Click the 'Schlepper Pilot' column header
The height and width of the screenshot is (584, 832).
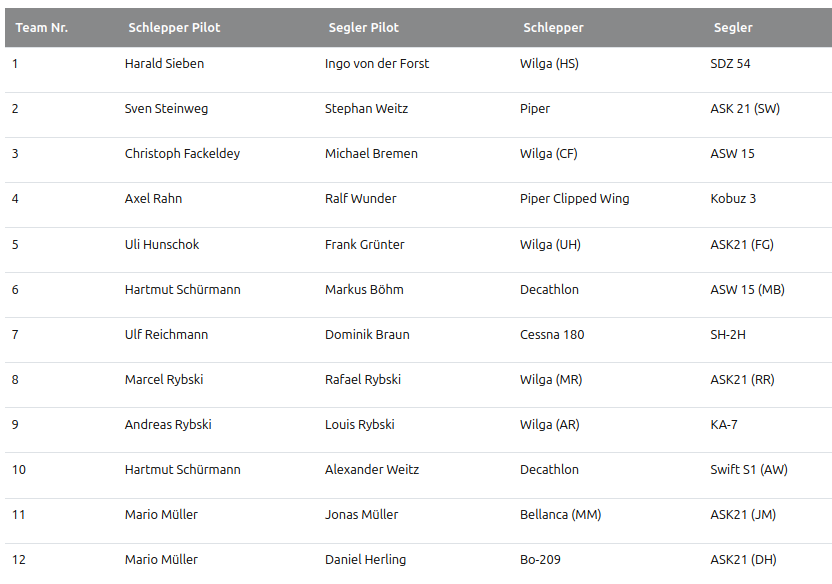(174, 28)
